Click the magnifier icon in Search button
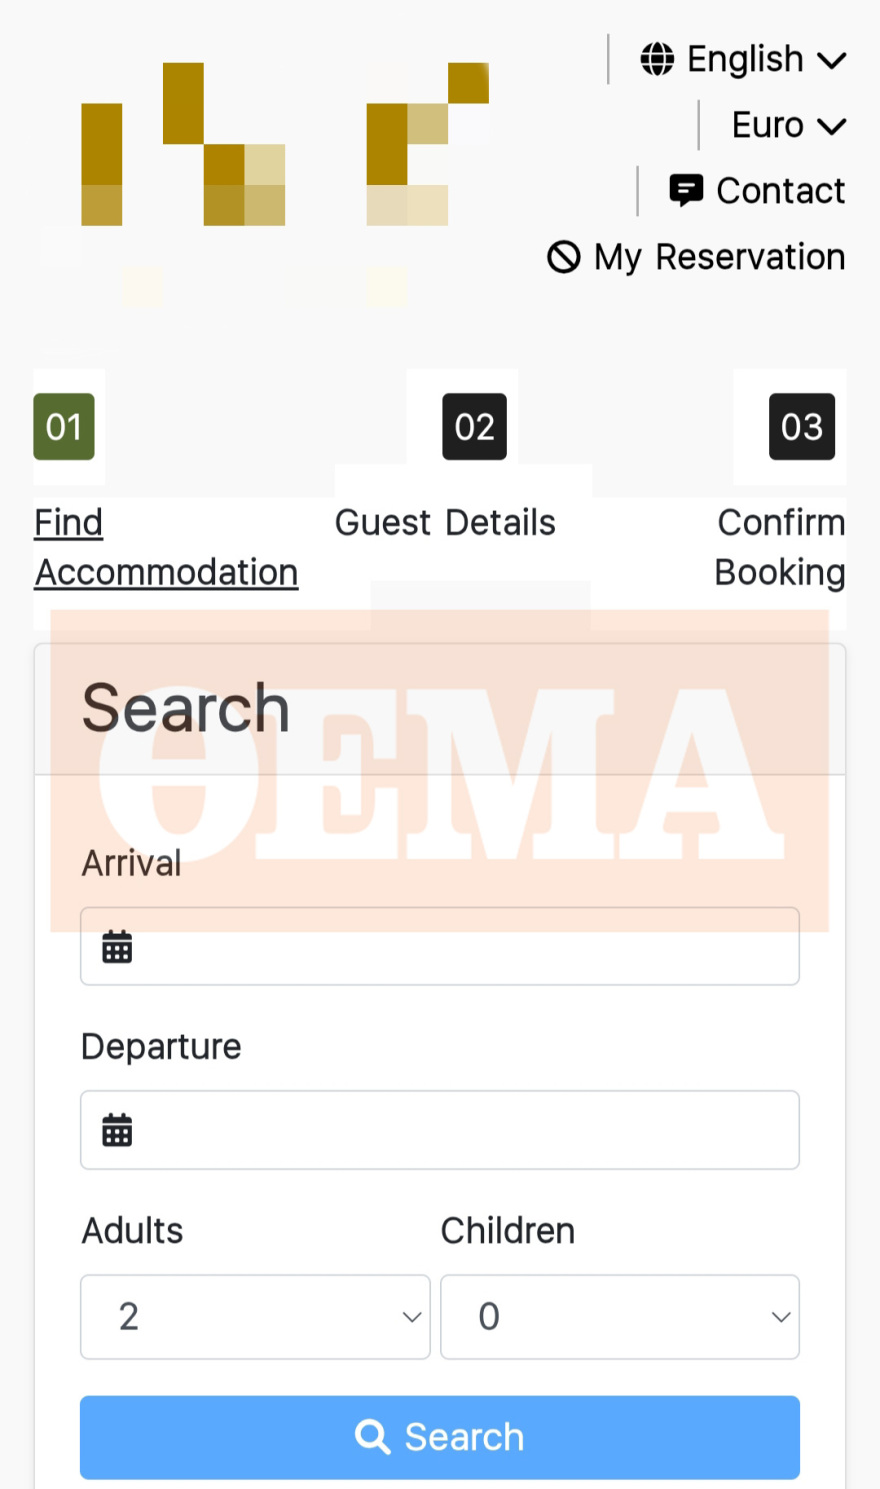 pos(373,1437)
